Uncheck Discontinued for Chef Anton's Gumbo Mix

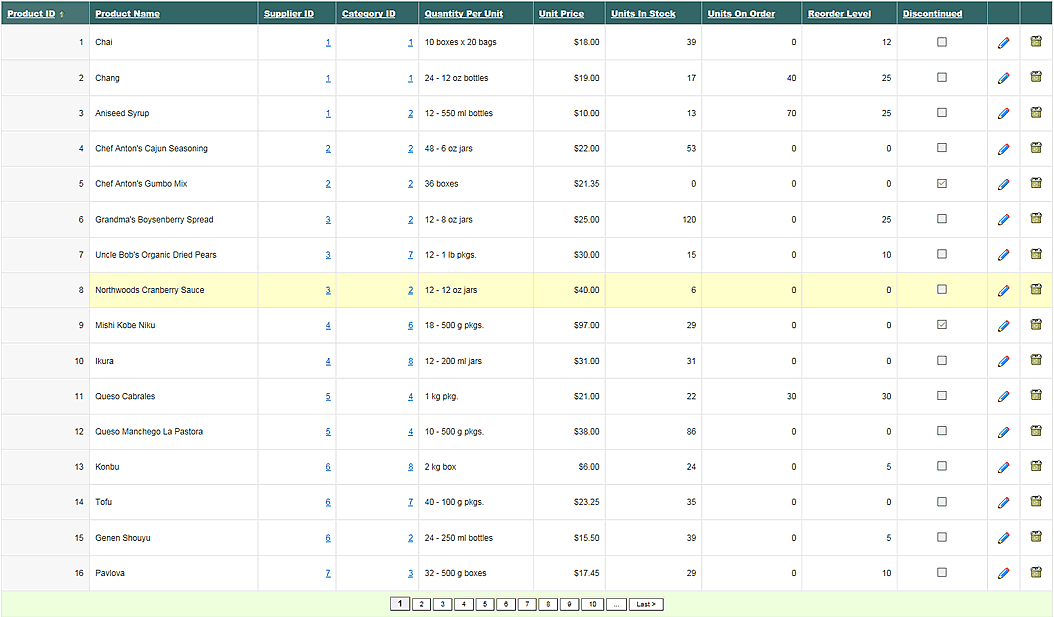941,184
